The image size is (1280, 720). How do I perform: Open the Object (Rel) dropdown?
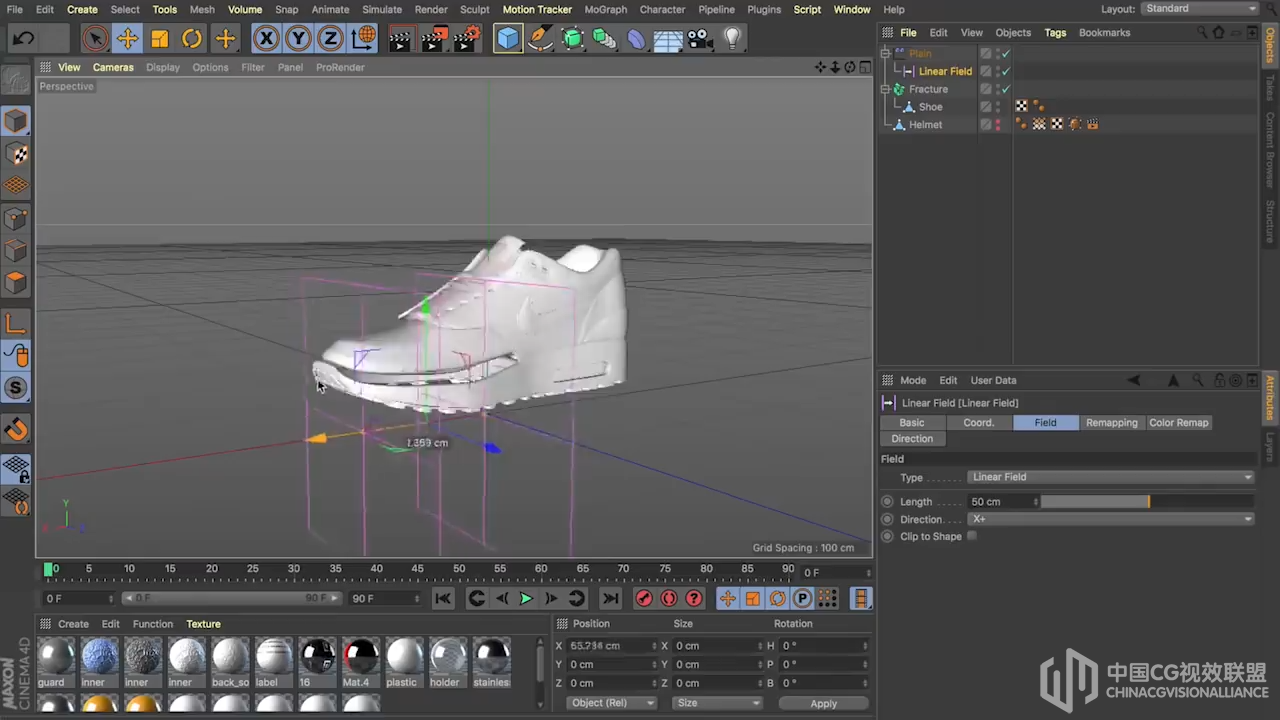click(x=612, y=703)
